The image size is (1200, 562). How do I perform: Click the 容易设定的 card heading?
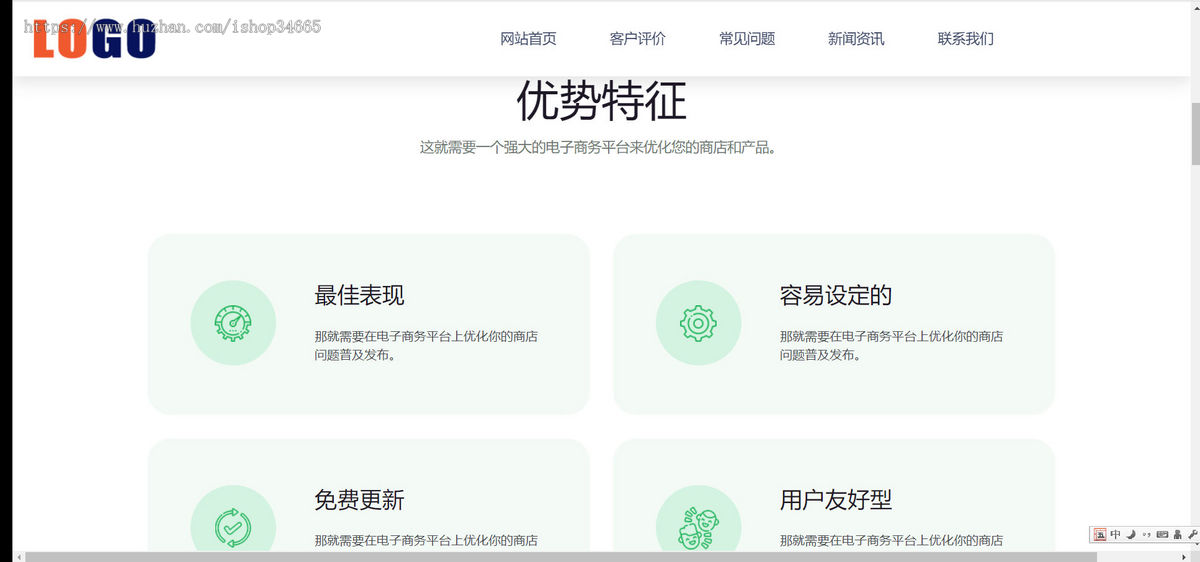836,296
